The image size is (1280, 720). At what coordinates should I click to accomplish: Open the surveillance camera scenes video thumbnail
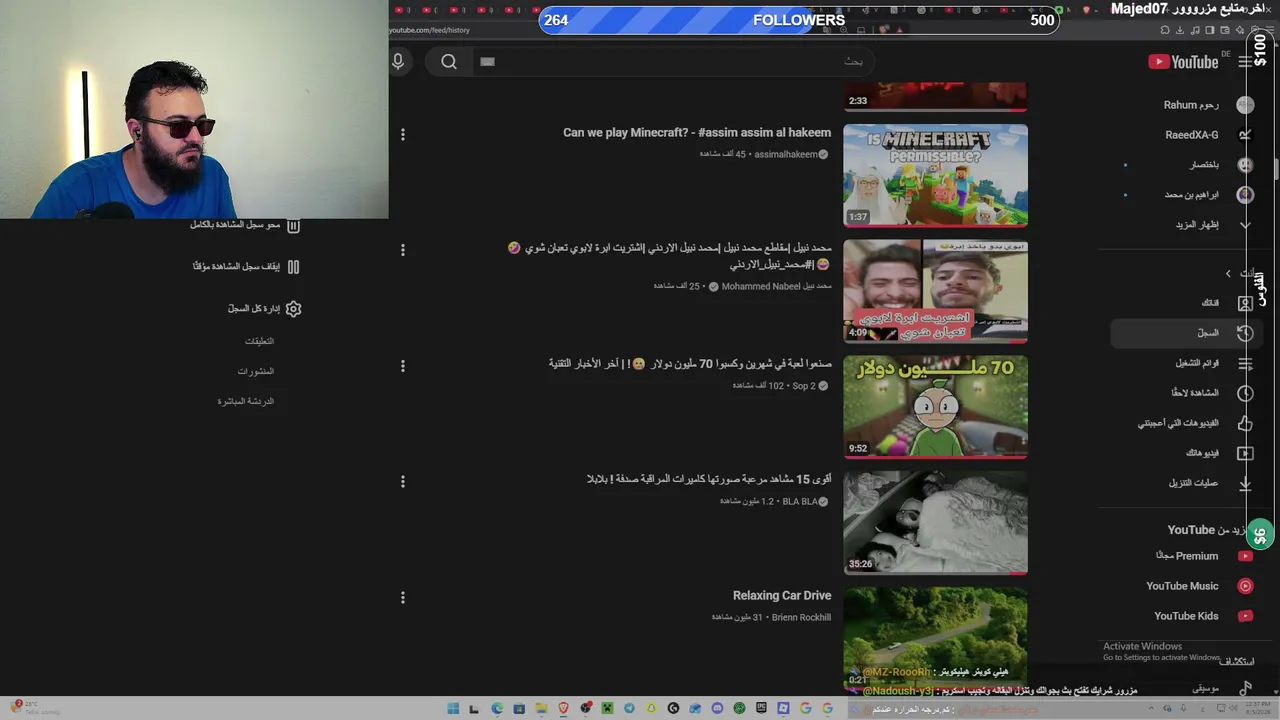pyautogui.click(x=935, y=523)
